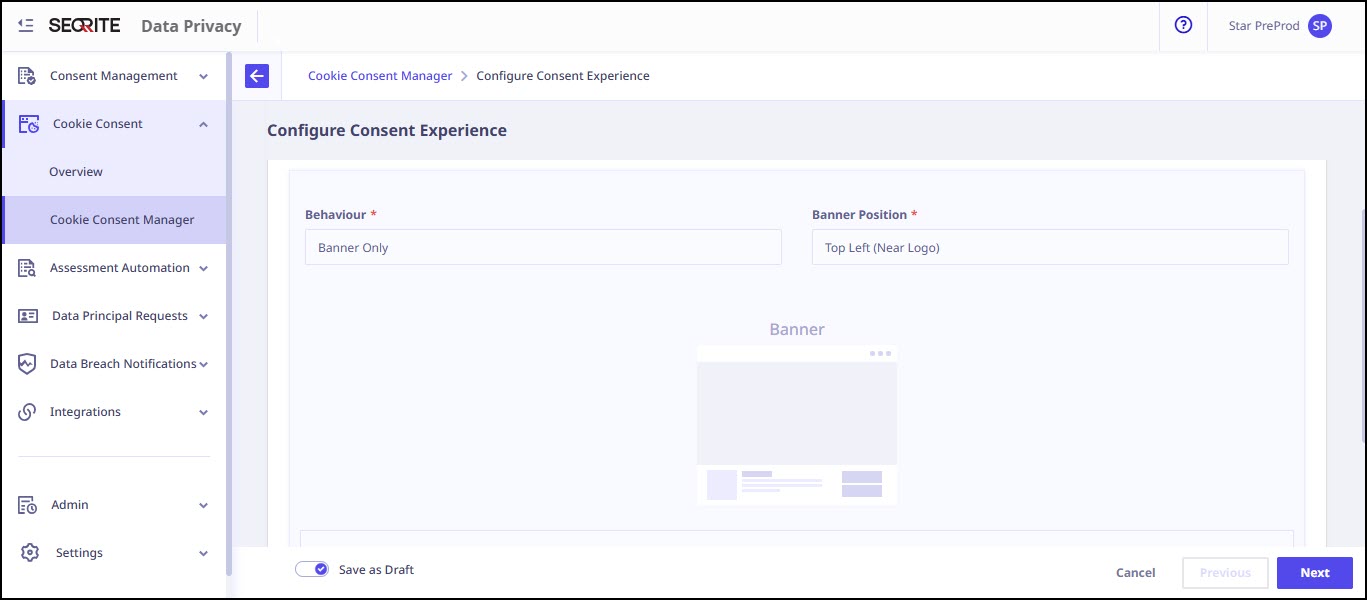Open the help question mark icon
The width and height of the screenshot is (1367, 600).
(x=1183, y=26)
